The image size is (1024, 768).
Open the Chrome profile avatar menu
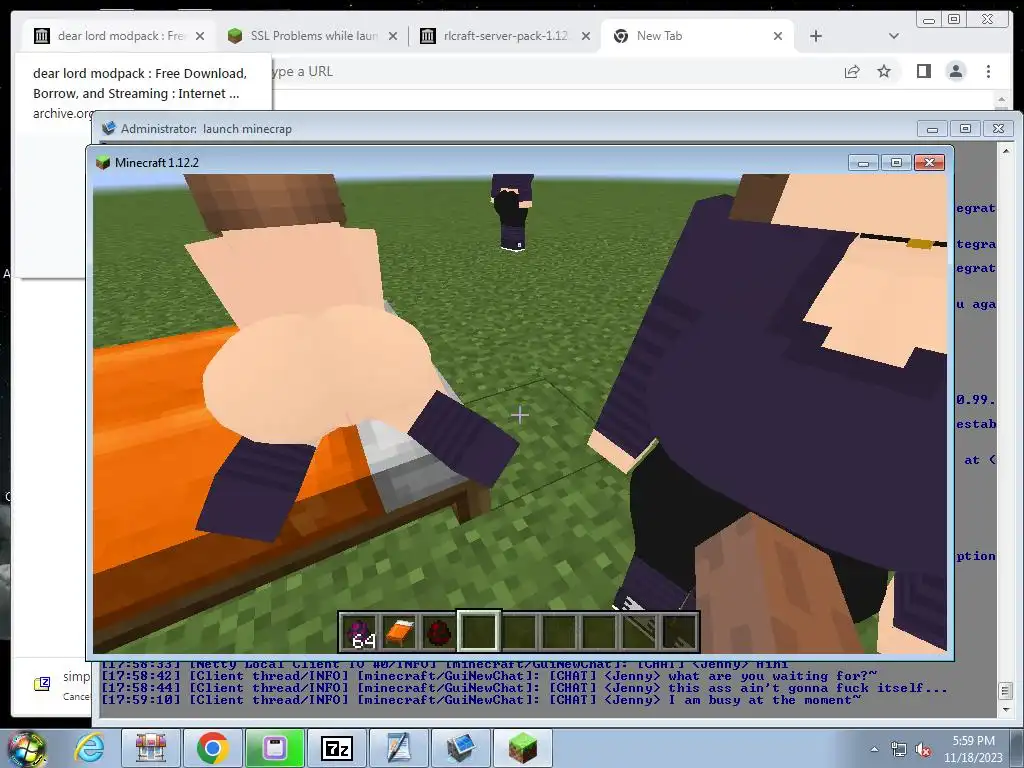[x=955, y=71]
